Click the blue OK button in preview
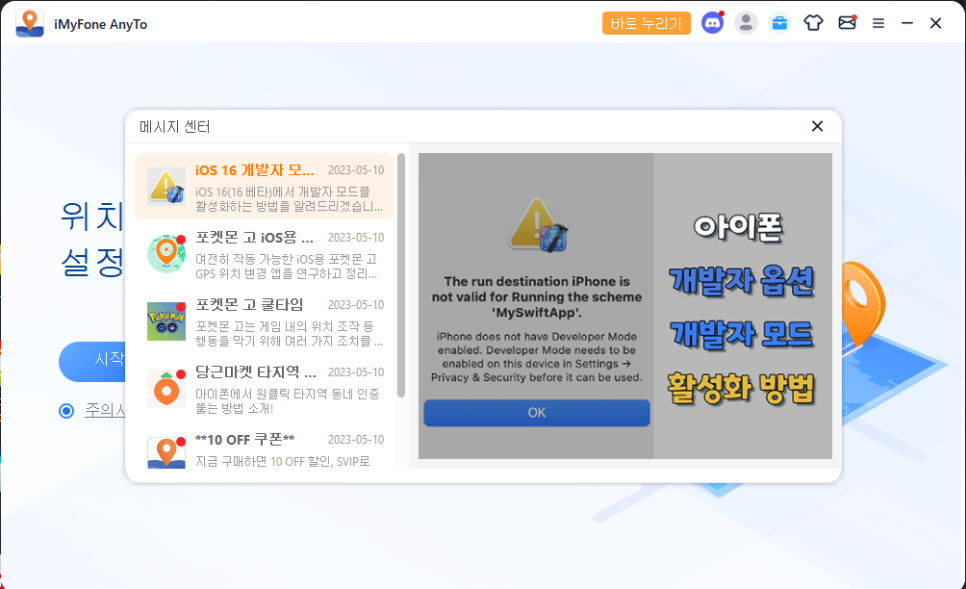966x589 pixels. (x=537, y=413)
